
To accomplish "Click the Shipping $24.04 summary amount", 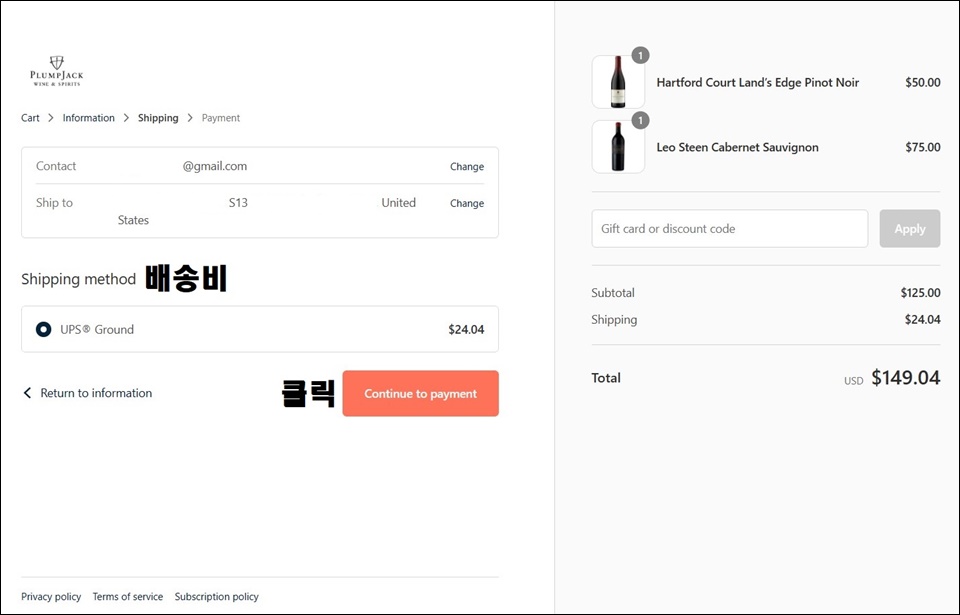I will pyautogui.click(x=923, y=320).
